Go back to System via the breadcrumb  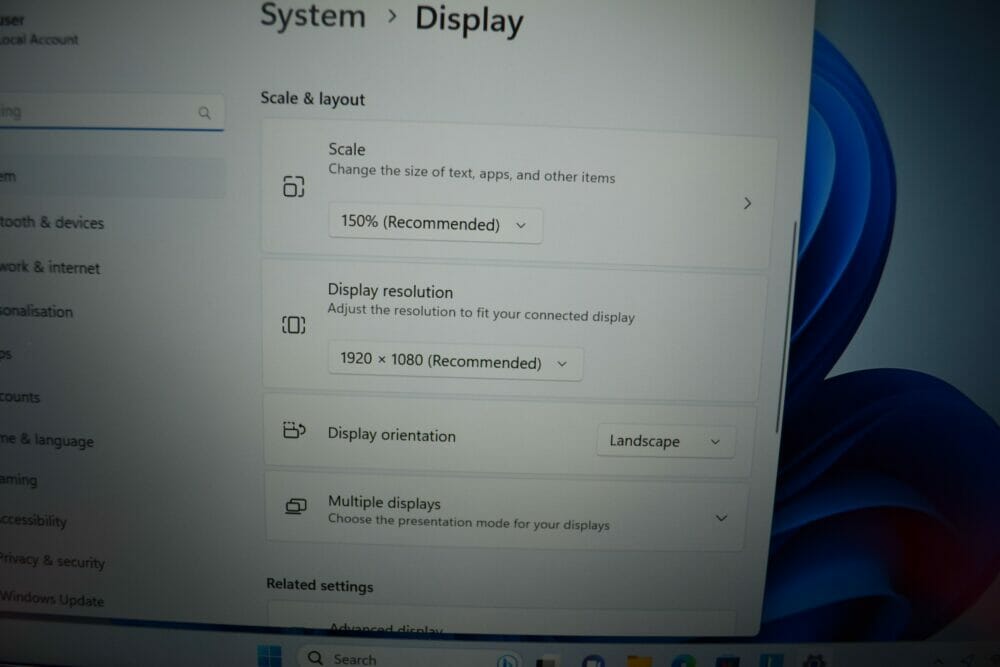(x=312, y=16)
